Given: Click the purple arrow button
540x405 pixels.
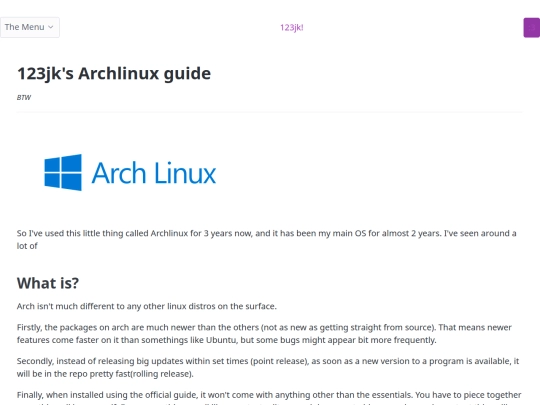Looking at the screenshot, I should click(x=532, y=28).
